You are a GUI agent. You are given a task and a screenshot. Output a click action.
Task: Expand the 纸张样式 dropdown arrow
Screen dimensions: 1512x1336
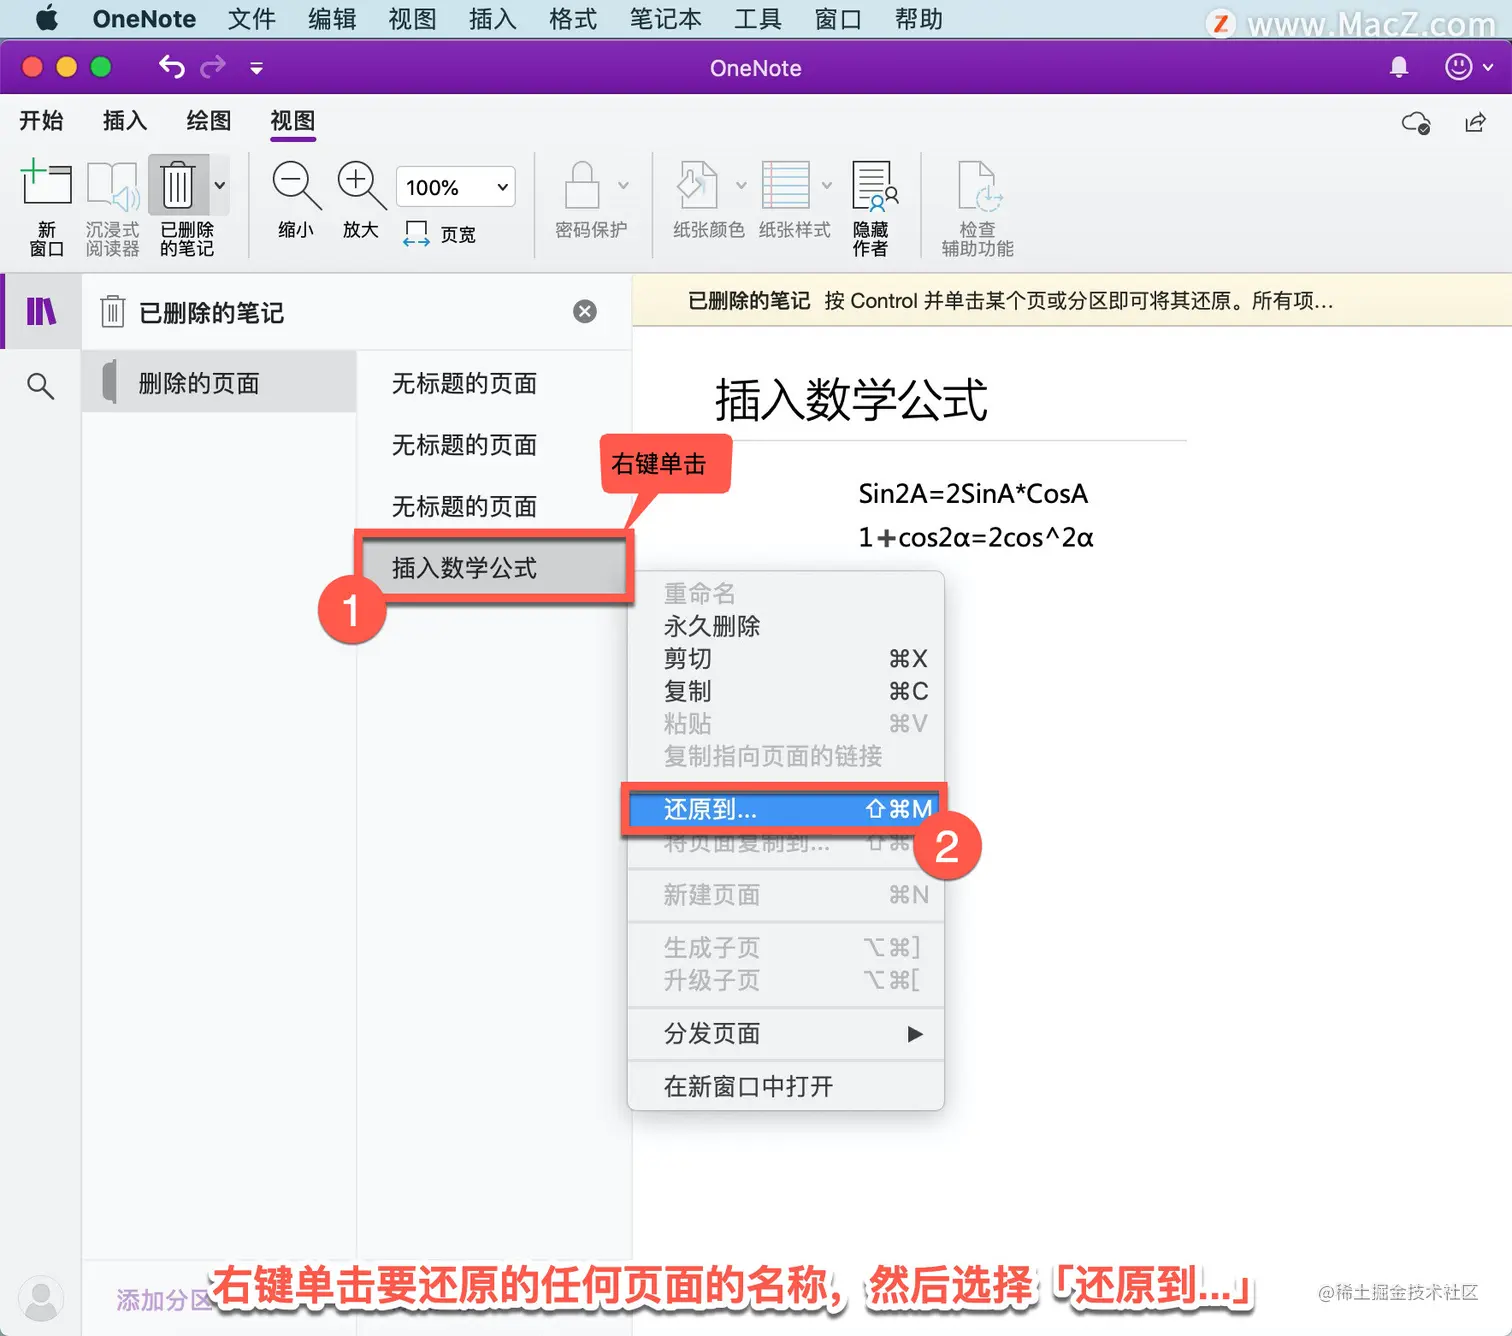tap(827, 185)
